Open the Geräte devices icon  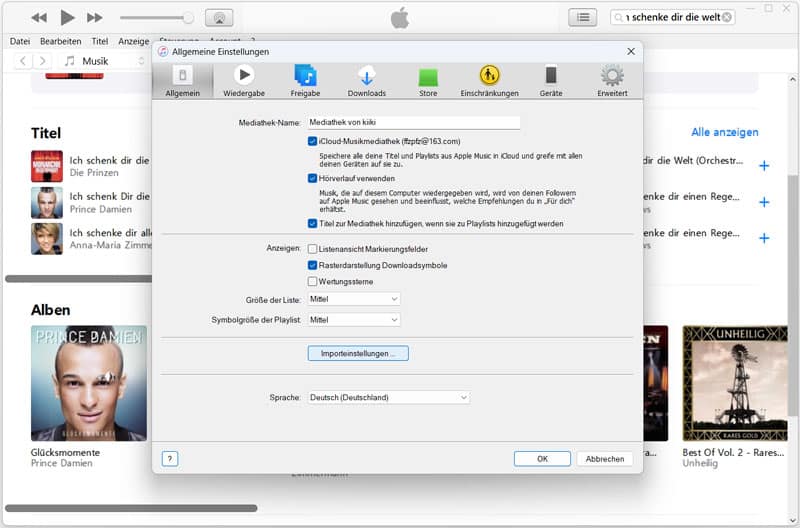(x=550, y=75)
